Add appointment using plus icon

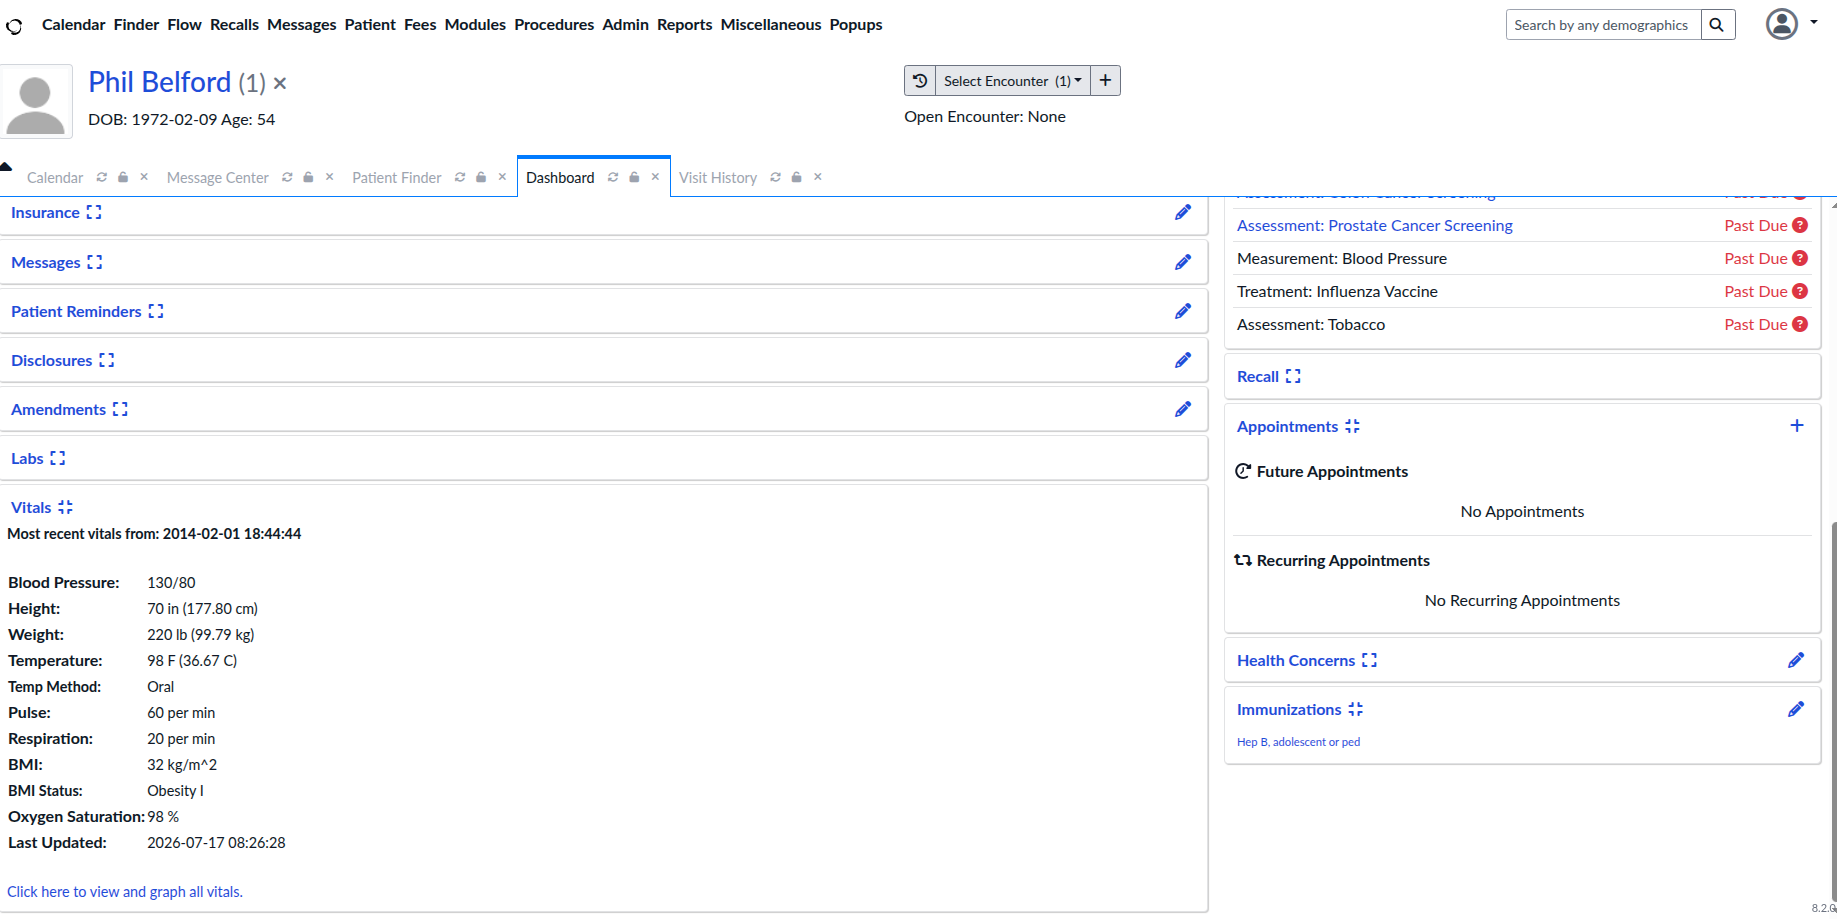(x=1797, y=426)
